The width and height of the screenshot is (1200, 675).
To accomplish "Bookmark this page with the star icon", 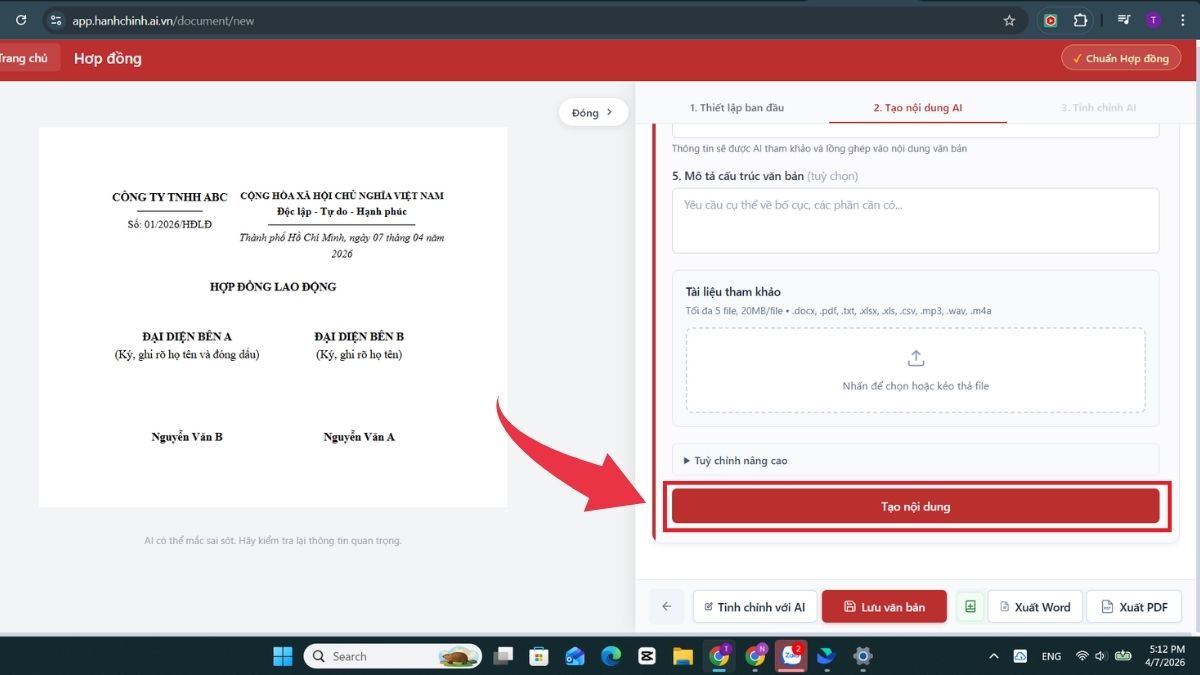I will tap(1009, 20).
